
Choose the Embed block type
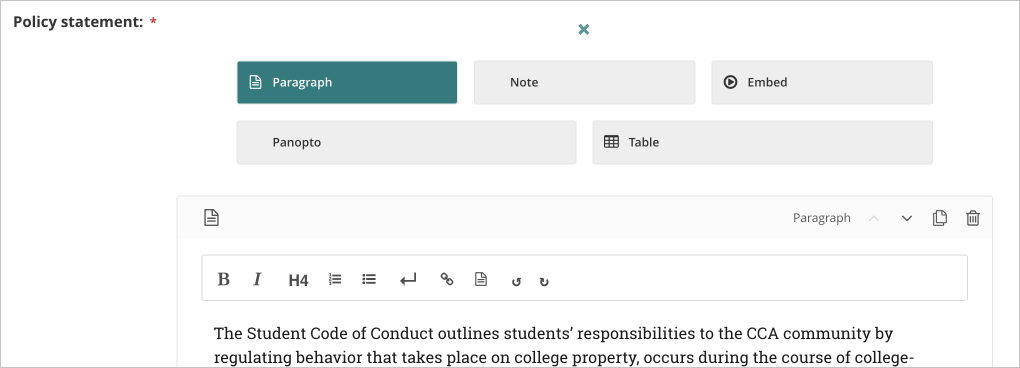[822, 83]
